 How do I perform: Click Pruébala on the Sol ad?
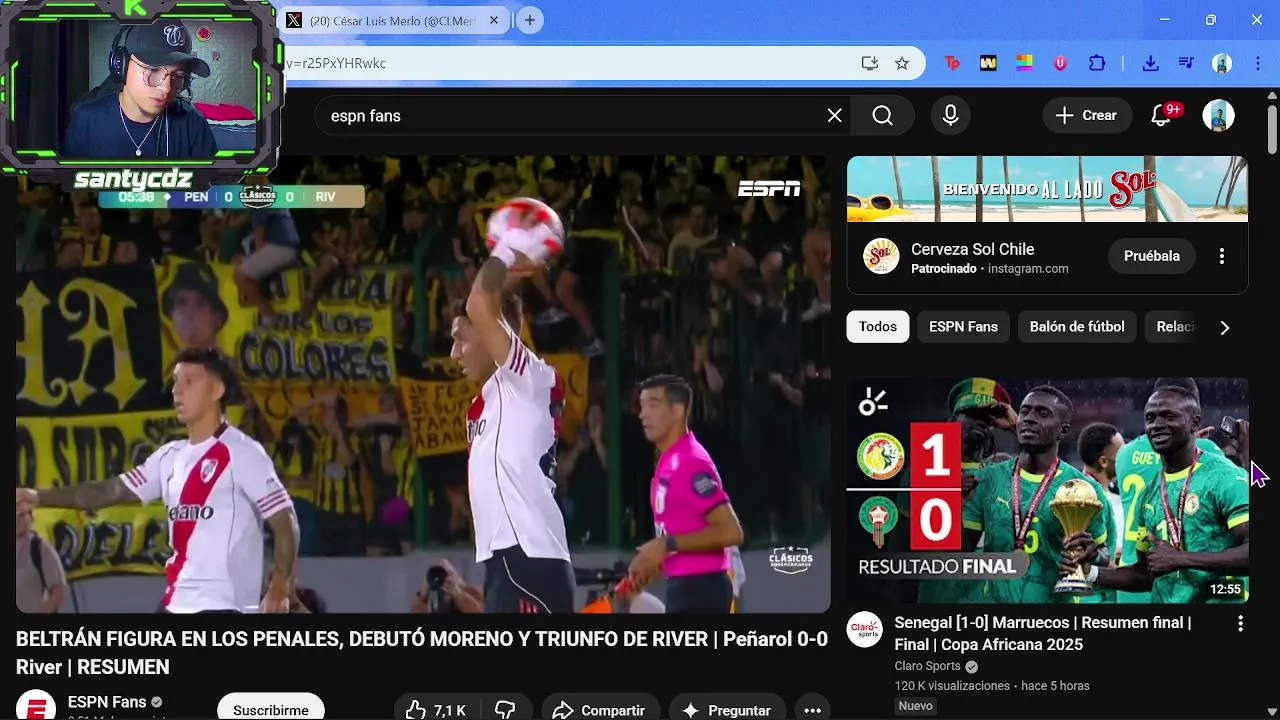tap(1152, 256)
